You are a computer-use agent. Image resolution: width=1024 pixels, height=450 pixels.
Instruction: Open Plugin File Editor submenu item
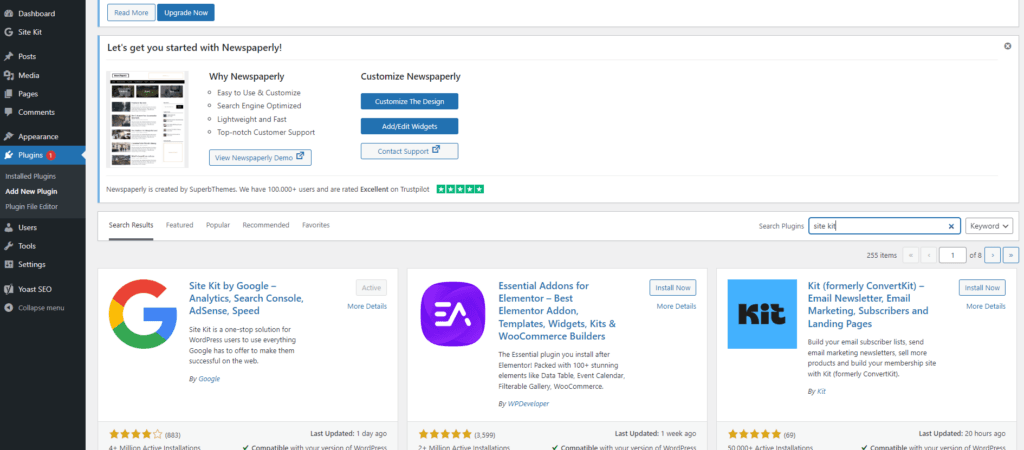click(32, 206)
